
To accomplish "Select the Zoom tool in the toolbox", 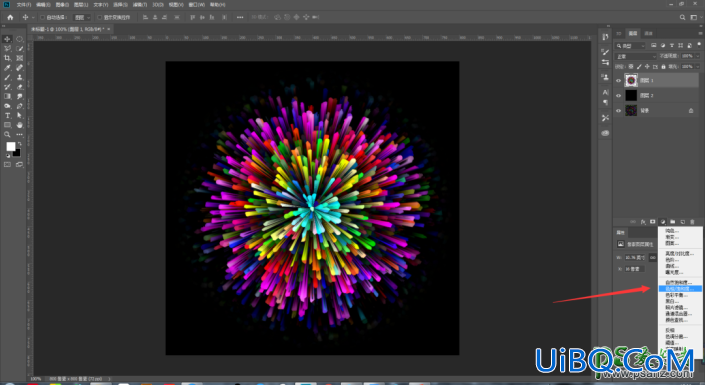I will [x=7, y=134].
